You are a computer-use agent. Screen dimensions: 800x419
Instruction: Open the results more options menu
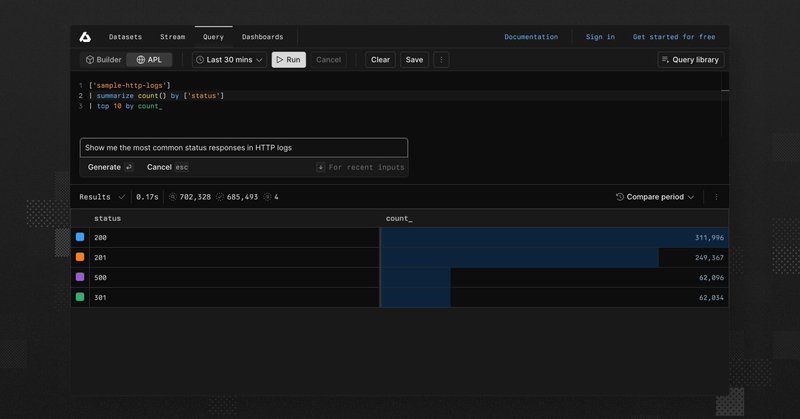coord(716,197)
